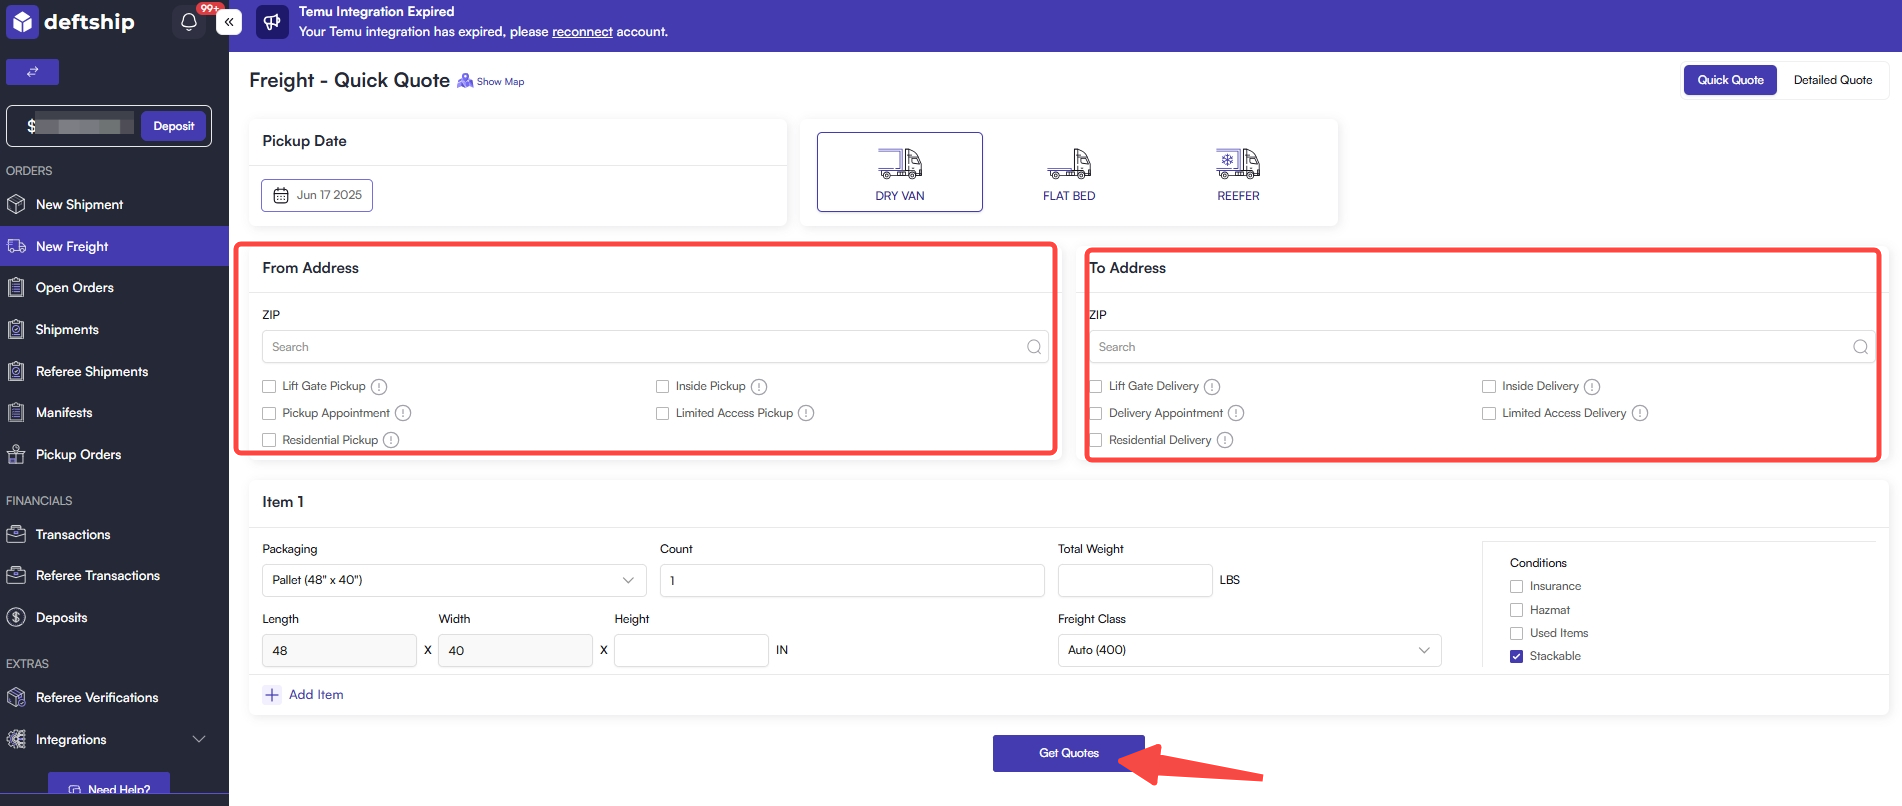Toggle the Insurance condition checkbox

(x=1516, y=587)
